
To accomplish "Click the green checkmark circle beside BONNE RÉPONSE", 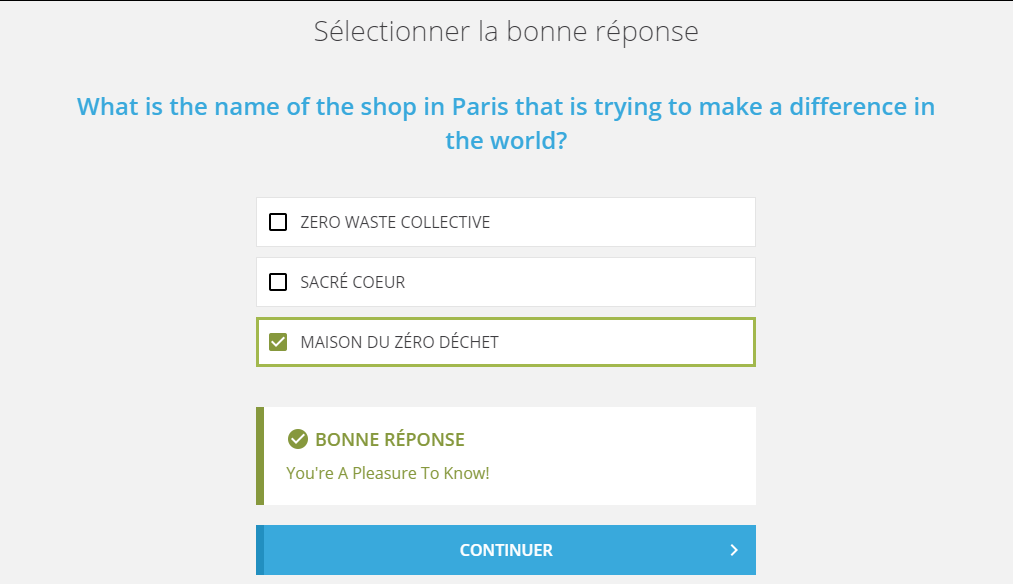I will pyautogui.click(x=298, y=439).
